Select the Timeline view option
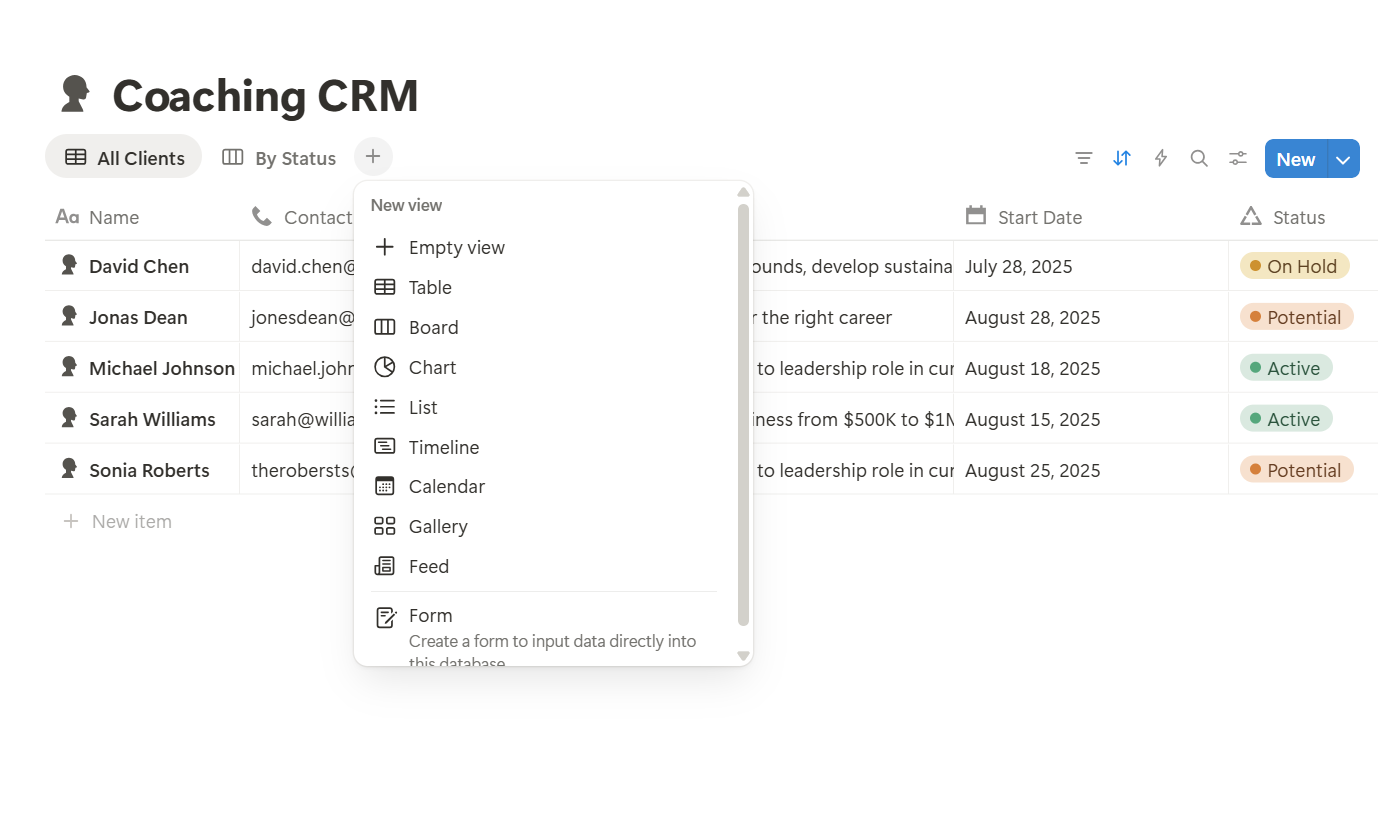Viewport: 1378px width, 840px height. tap(444, 447)
